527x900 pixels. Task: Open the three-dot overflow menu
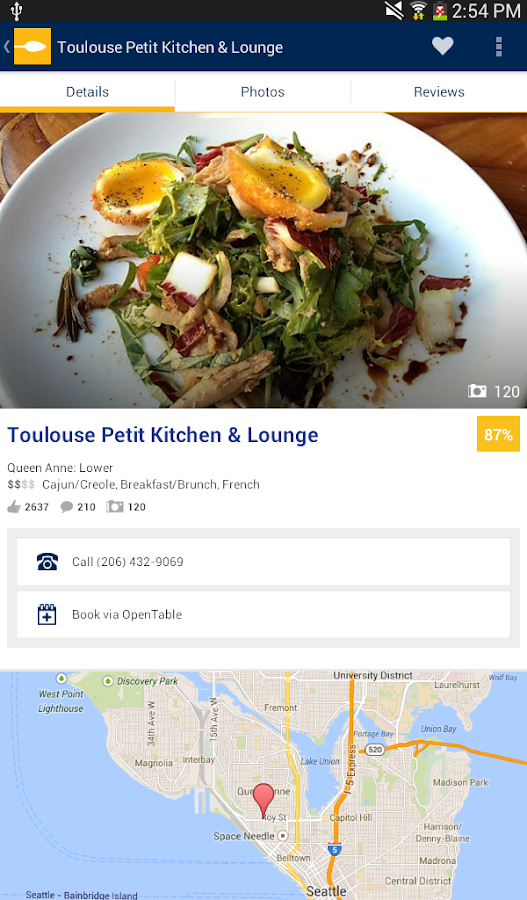click(x=498, y=46)
